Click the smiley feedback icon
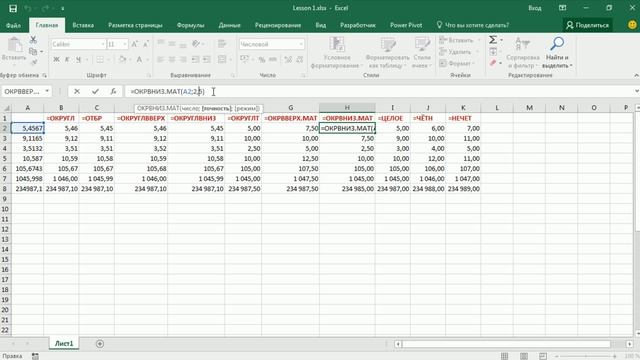640x360 pixels. [x=632, y=25]
